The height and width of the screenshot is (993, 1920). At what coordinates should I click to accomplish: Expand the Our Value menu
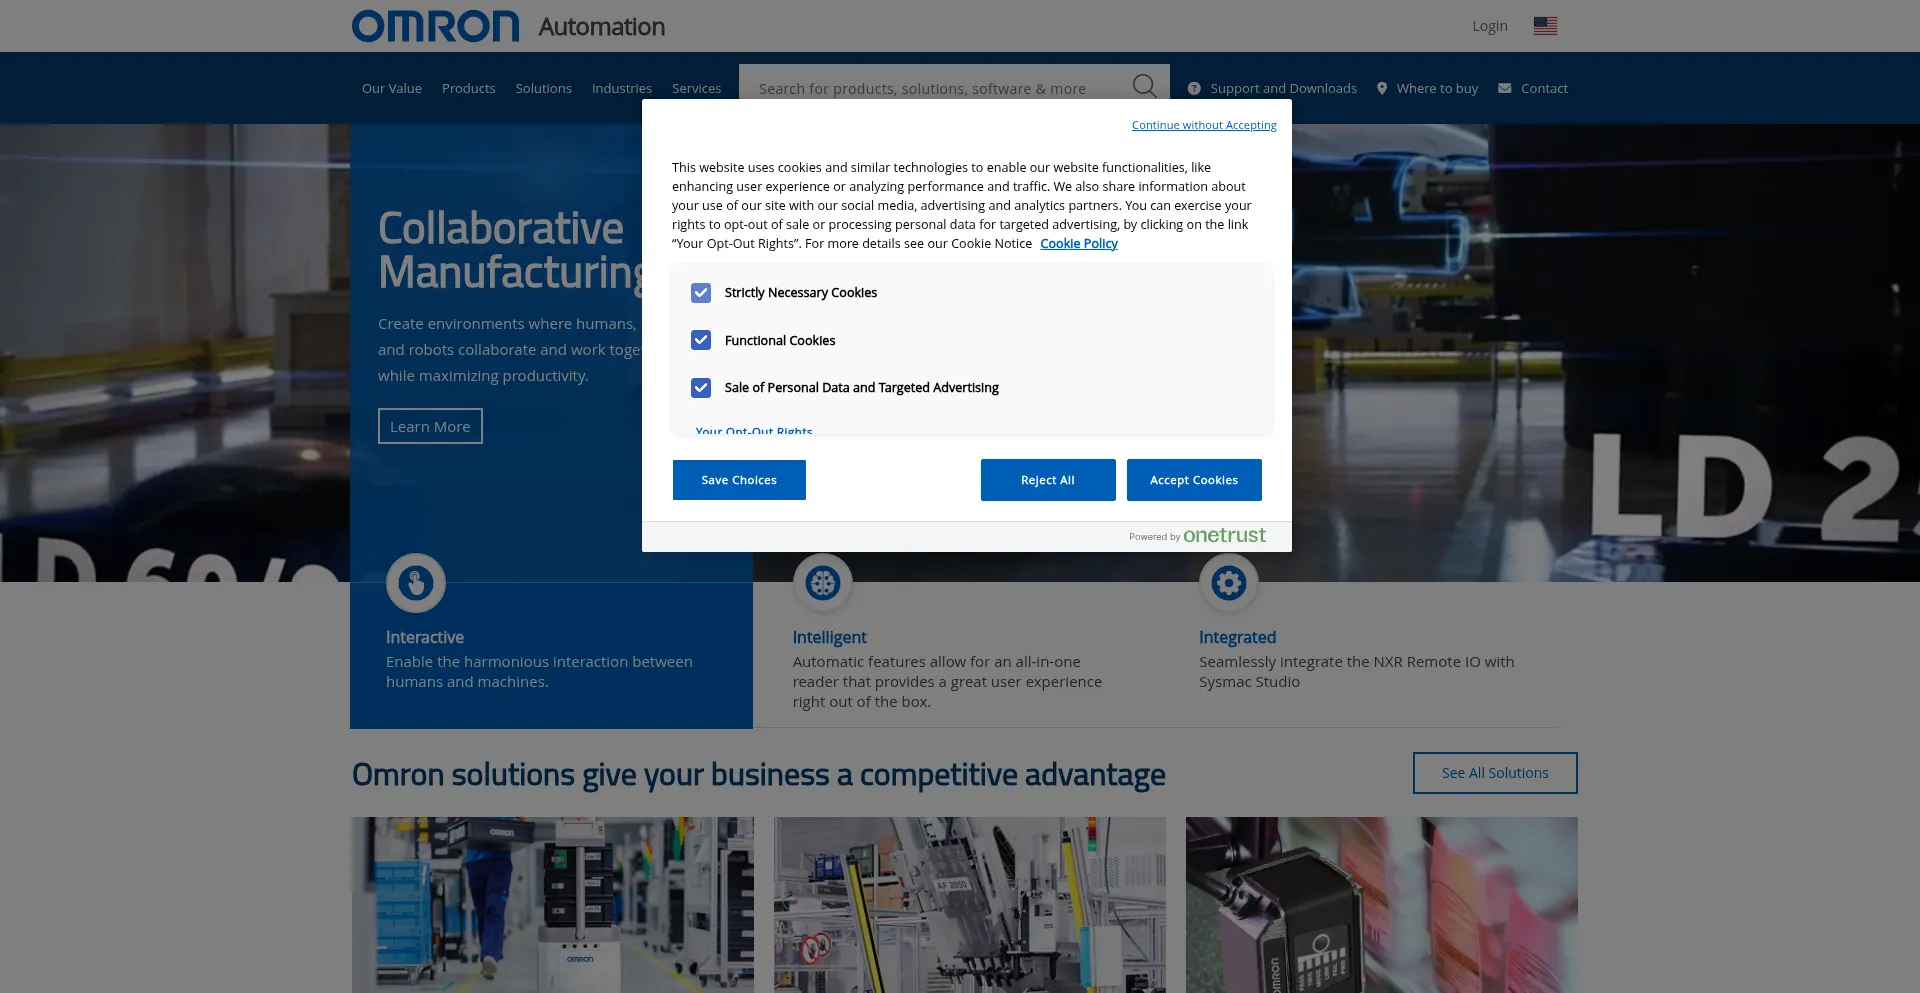(391, 89)
